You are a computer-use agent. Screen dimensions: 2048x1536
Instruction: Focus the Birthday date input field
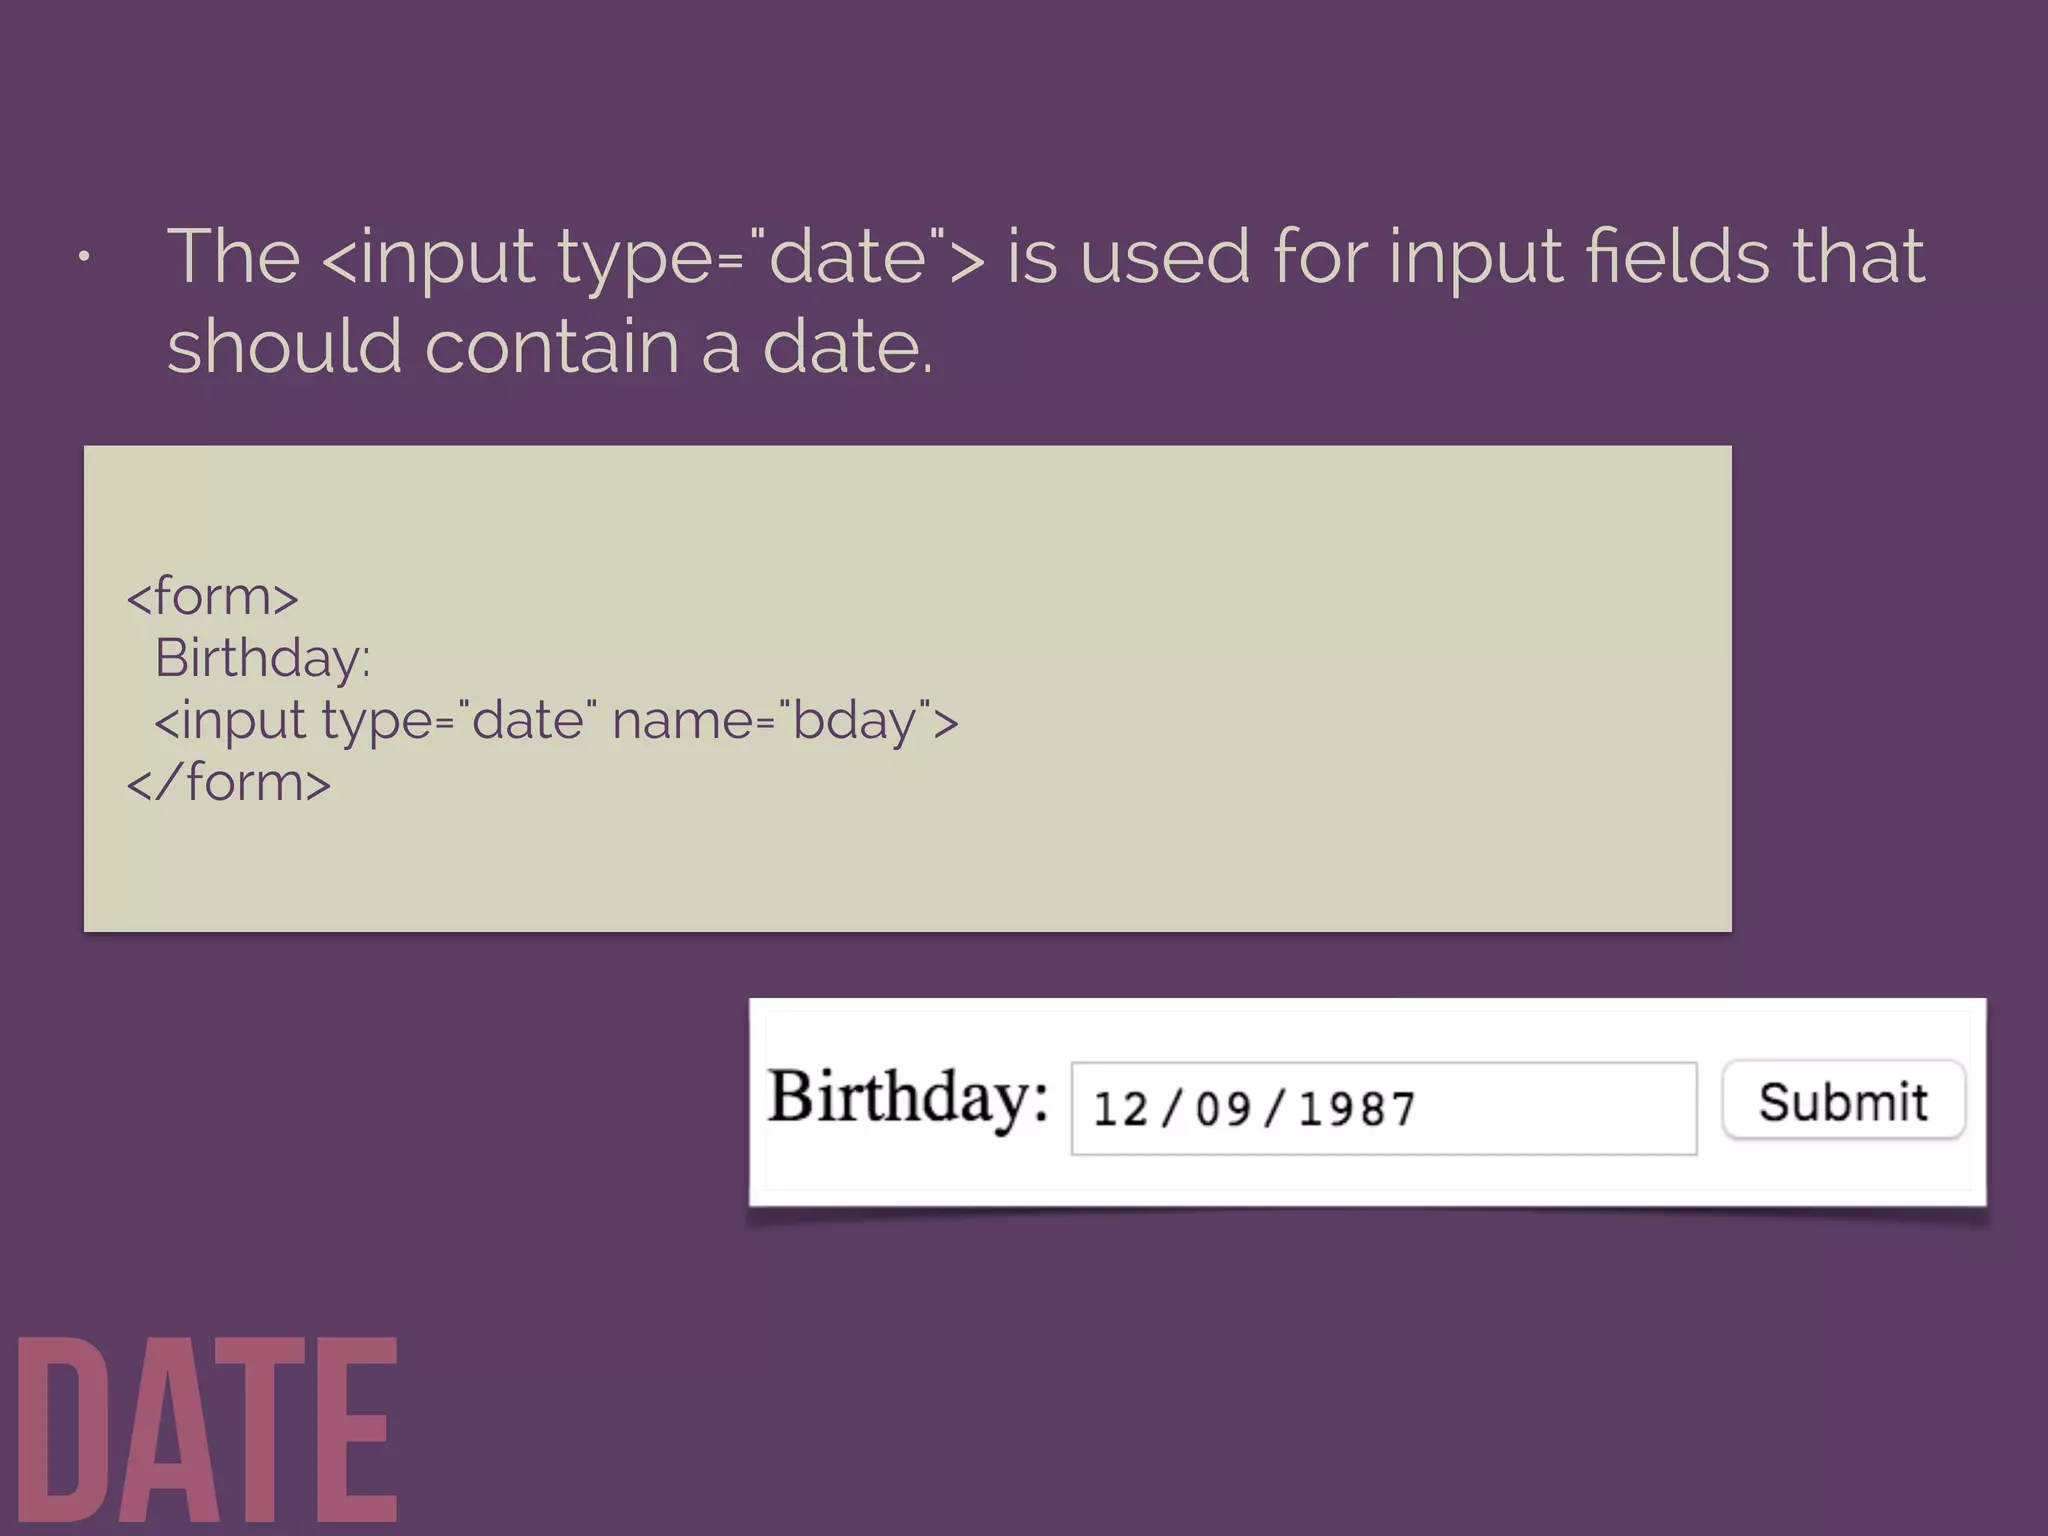pyautogui.click(x=1384, y=1108)
